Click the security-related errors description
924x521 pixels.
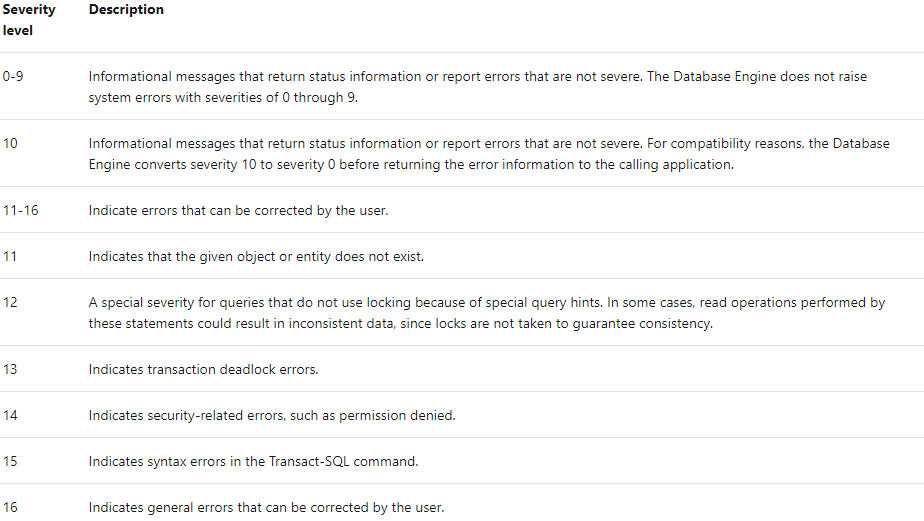click(271, 415)
